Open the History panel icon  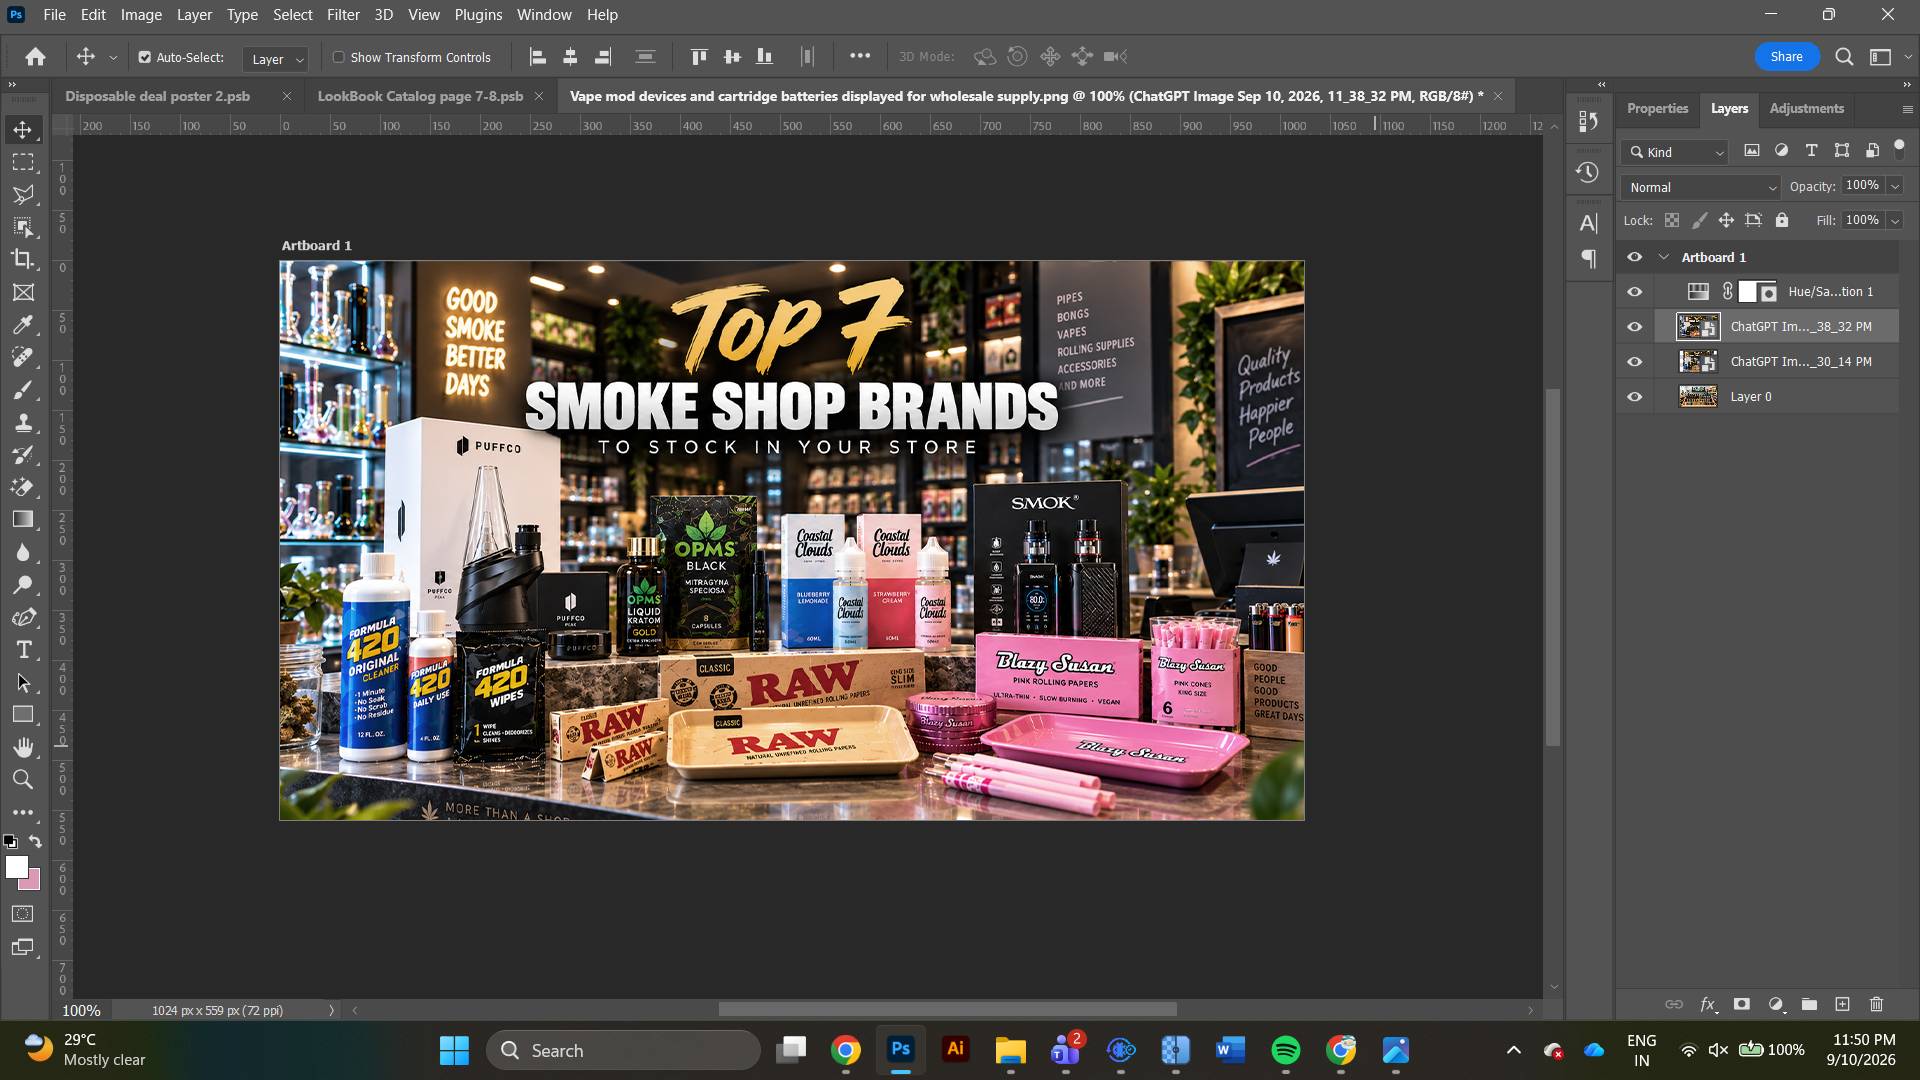(1588, 172)
